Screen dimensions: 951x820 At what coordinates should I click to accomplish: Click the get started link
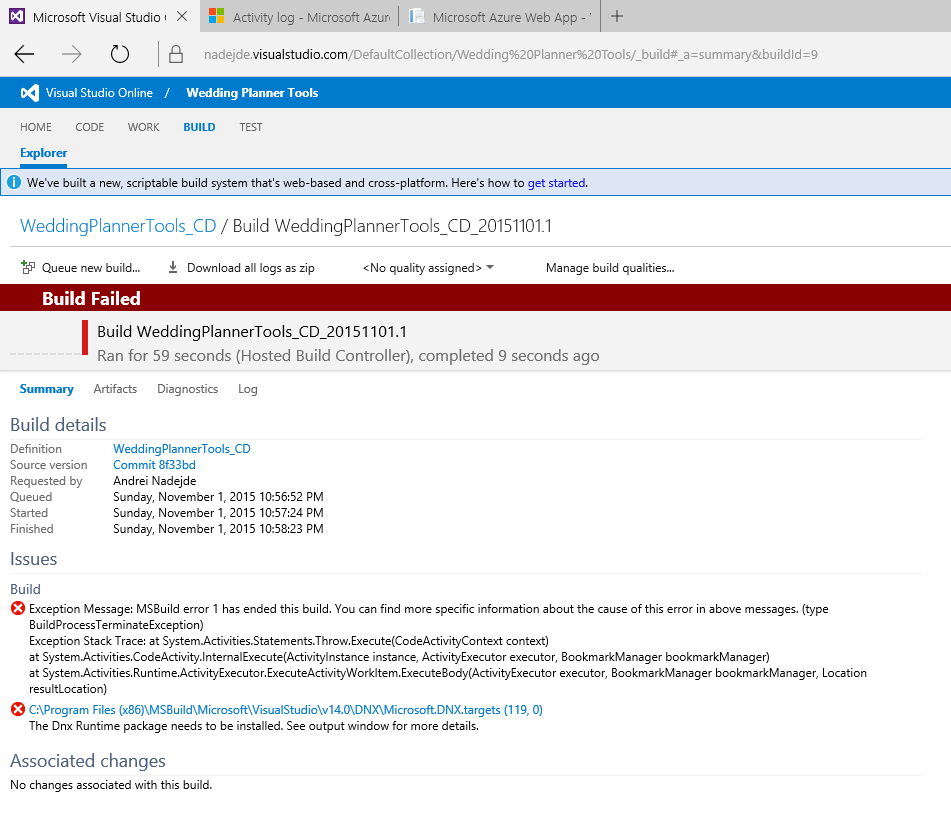(x=556, y=183)
